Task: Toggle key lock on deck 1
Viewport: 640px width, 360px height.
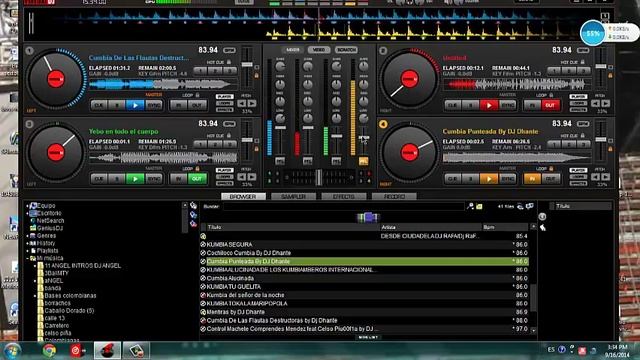Action: coord(257,76)
